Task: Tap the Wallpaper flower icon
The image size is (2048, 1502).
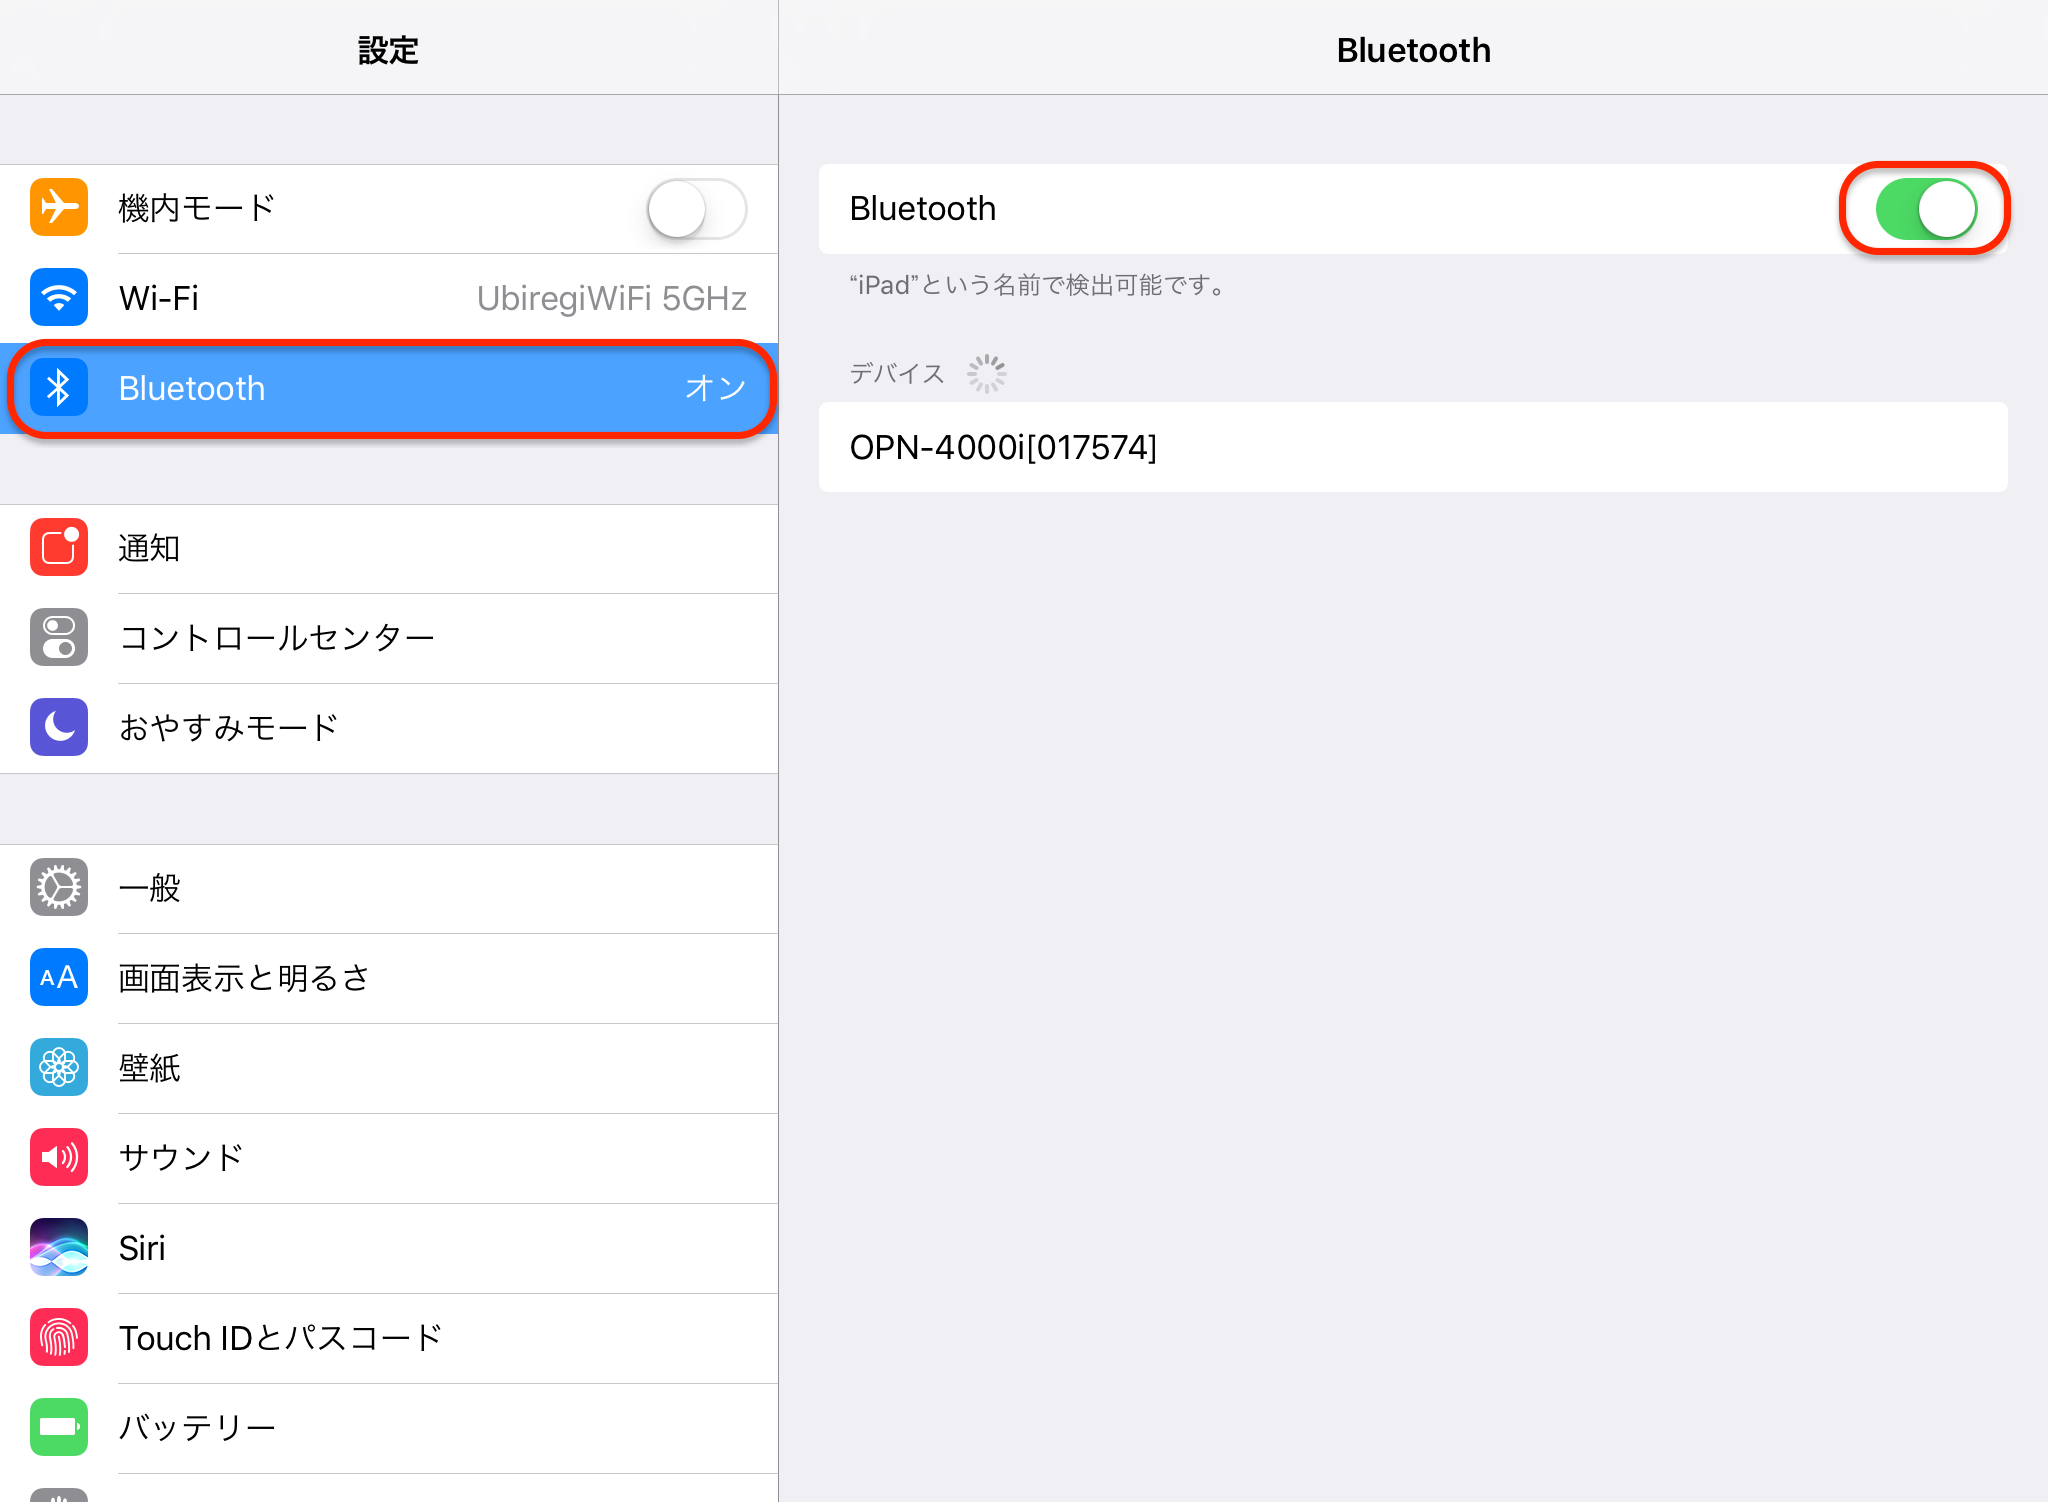Action: coord(59,1068)
